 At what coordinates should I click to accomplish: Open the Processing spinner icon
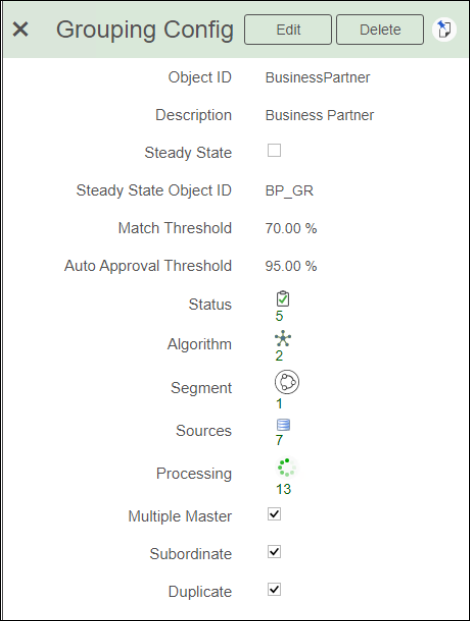tap(286, 468)
